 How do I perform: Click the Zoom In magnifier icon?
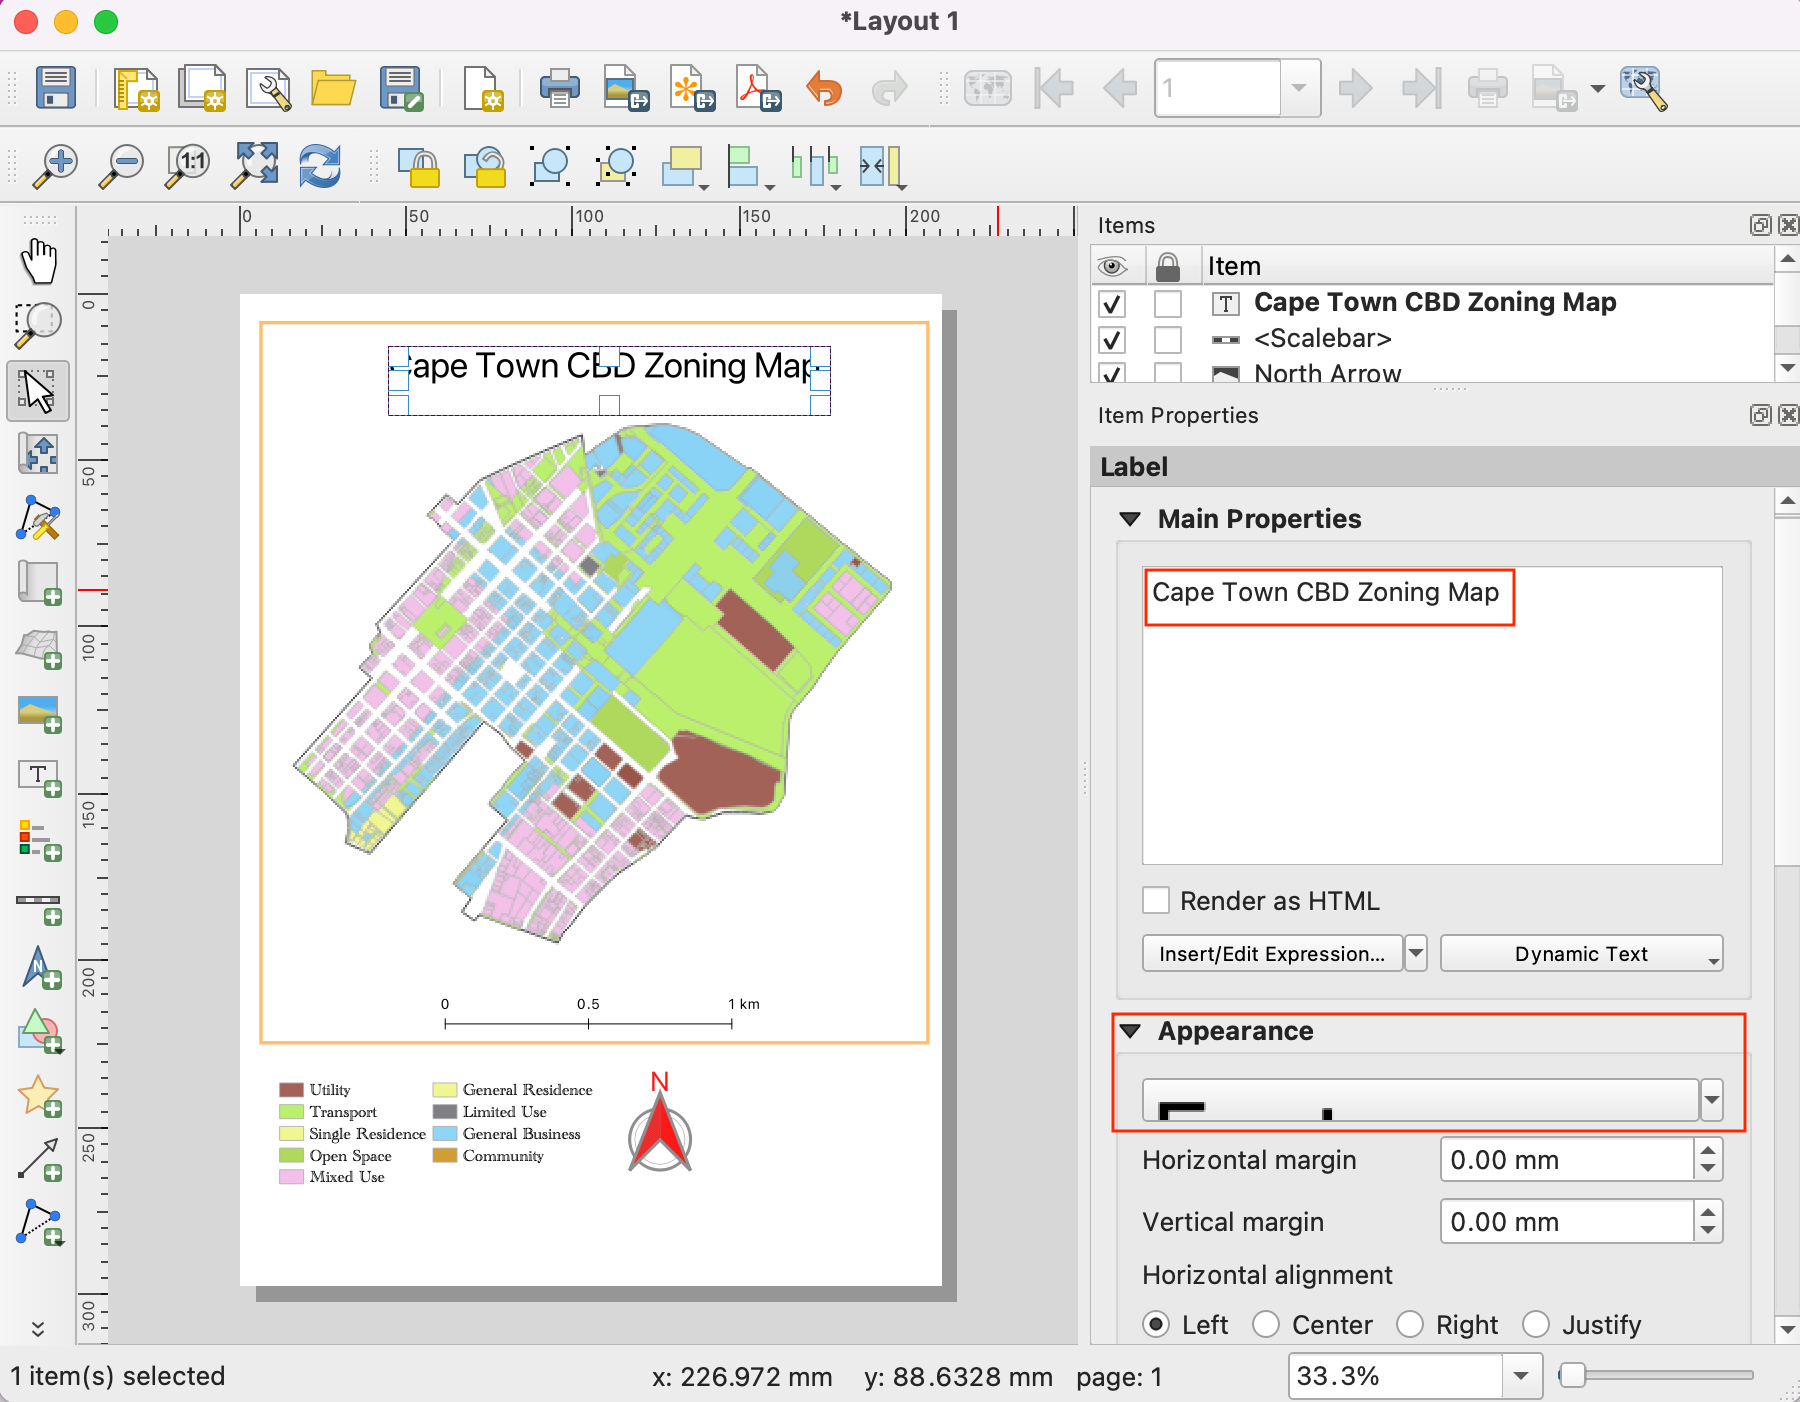[56, 165]
